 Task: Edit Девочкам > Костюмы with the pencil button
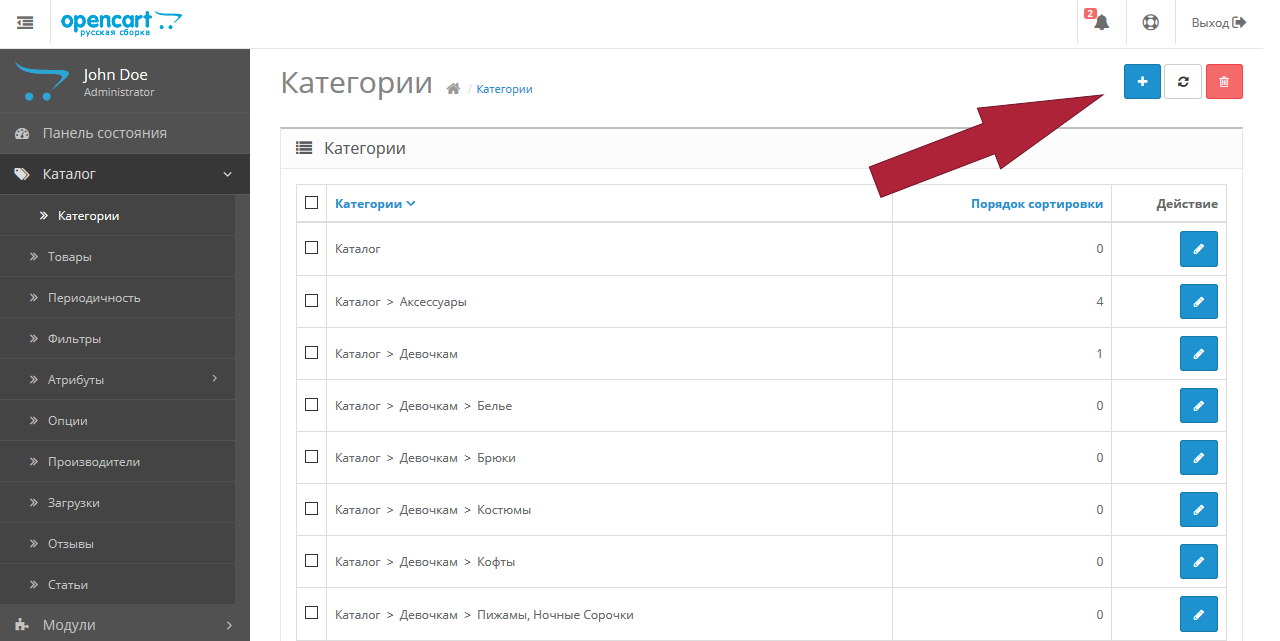pyautogui.click(x=1198, y=509)
